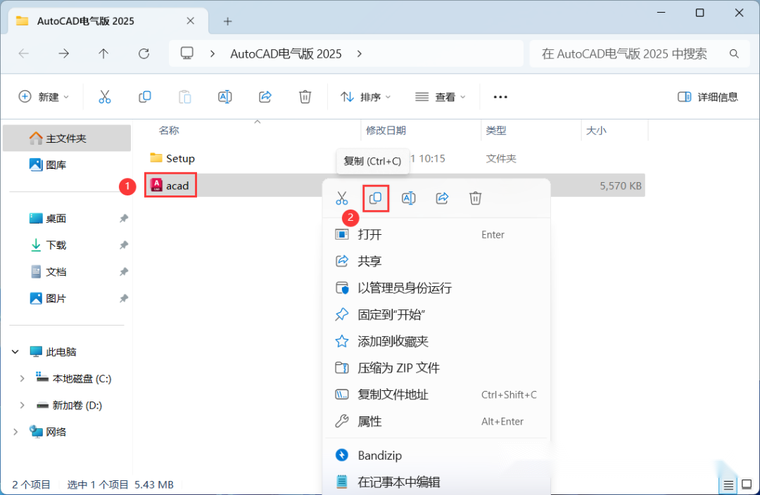Screen dimensions: 760x495
Task: Select 以管理员身份运行 from context menu
Action: point(404,288)
